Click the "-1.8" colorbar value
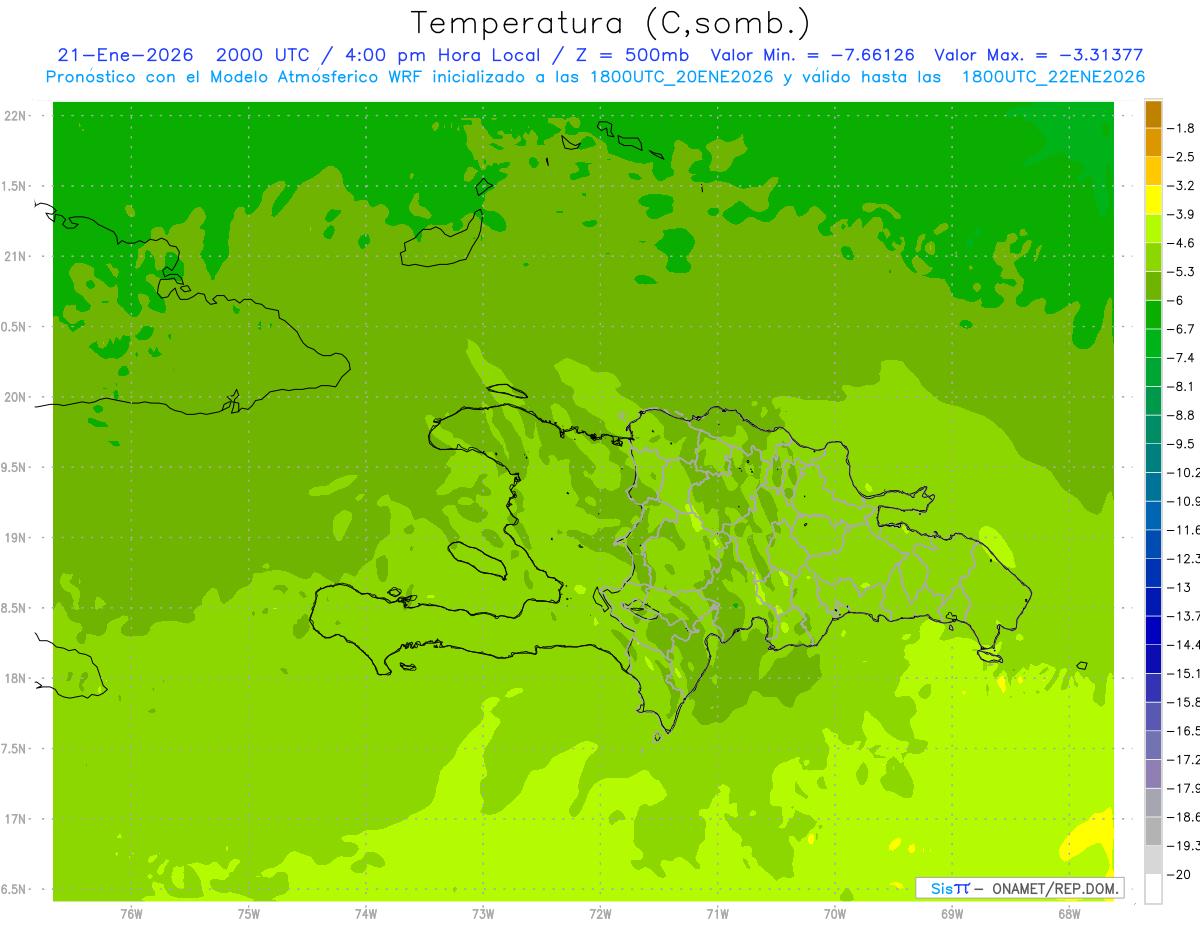Screen dimensions: 1200x927 coord(1182,128)
